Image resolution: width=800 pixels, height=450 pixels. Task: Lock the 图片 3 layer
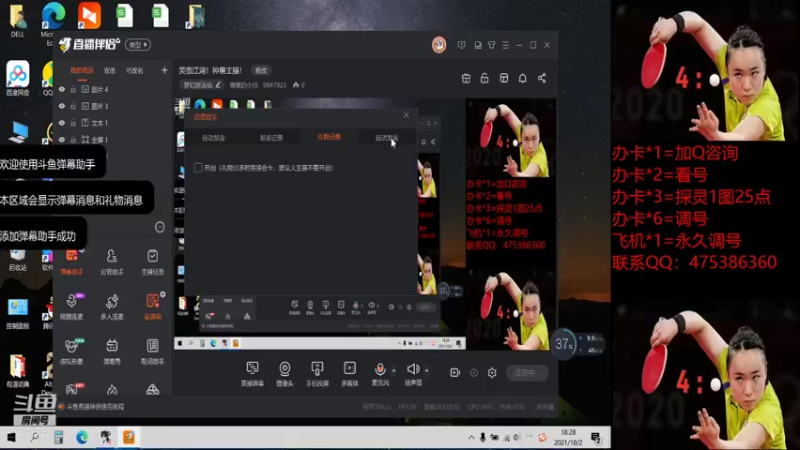pyautogui.click(x=73, y=106)
